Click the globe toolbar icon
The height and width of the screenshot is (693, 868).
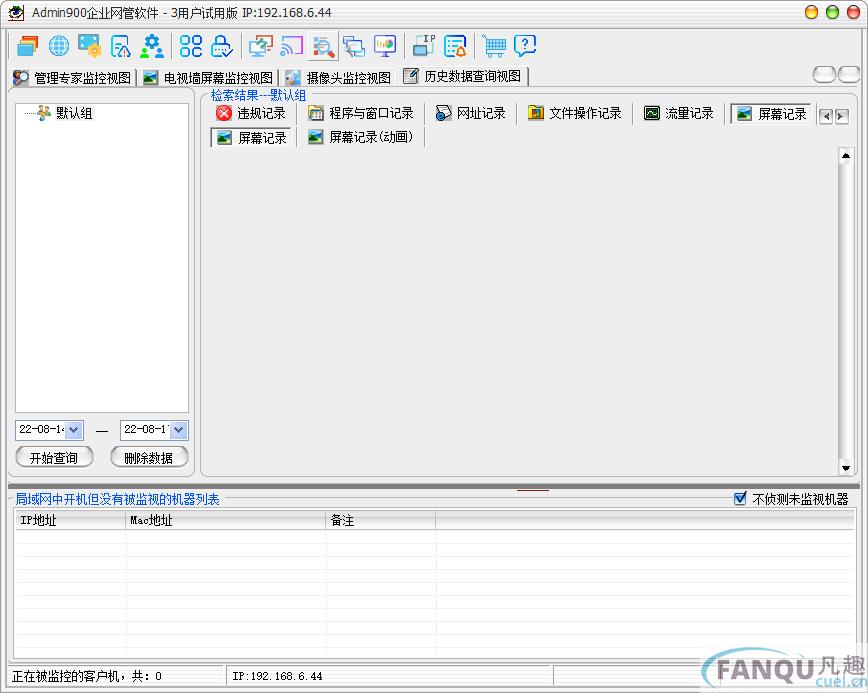[x=59, y=46]
